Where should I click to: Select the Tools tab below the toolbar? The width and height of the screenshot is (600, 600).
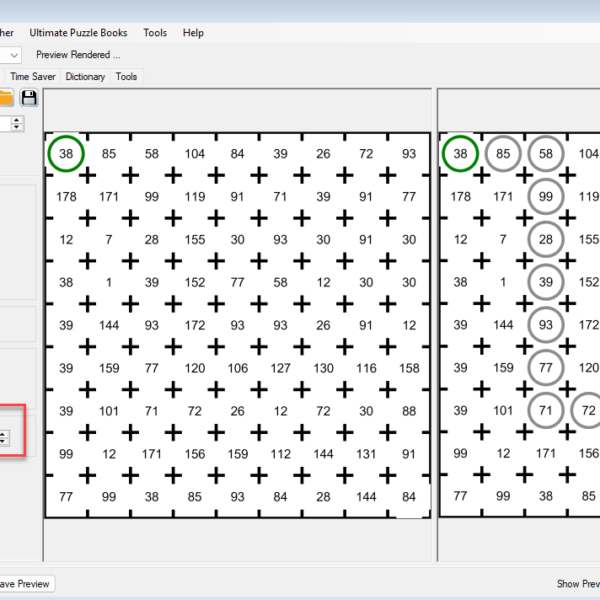click(126, 76)
